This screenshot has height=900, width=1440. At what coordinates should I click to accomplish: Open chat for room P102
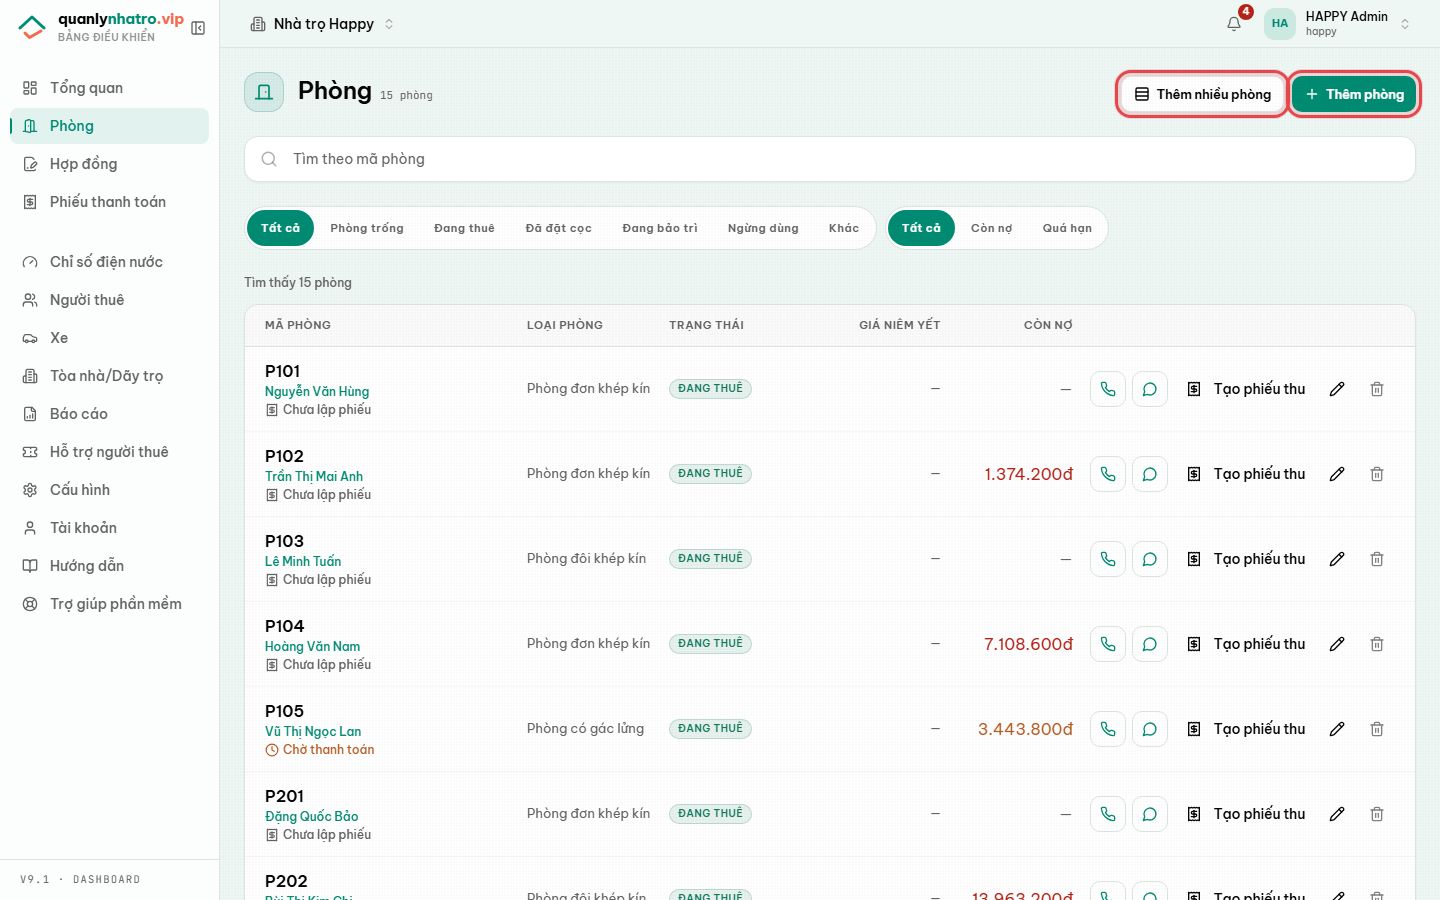coord(1150,474)
